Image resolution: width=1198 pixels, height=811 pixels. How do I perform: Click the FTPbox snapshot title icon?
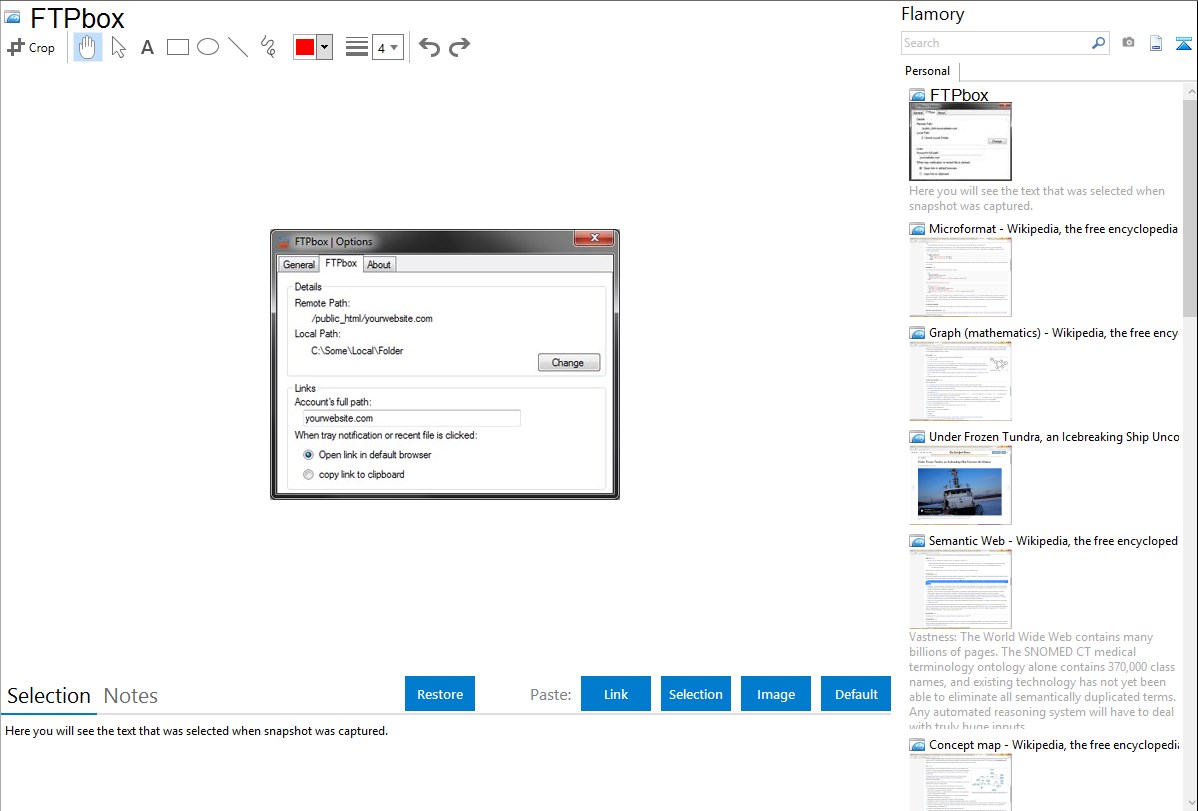coord(12,17)
